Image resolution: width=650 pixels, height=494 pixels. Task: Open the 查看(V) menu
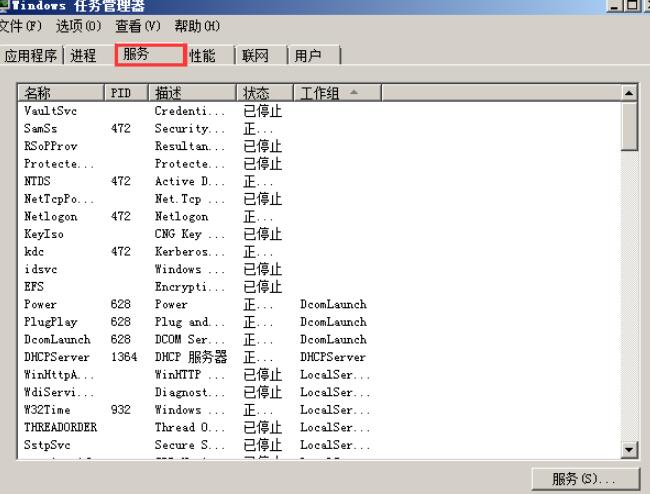[138, 26]
